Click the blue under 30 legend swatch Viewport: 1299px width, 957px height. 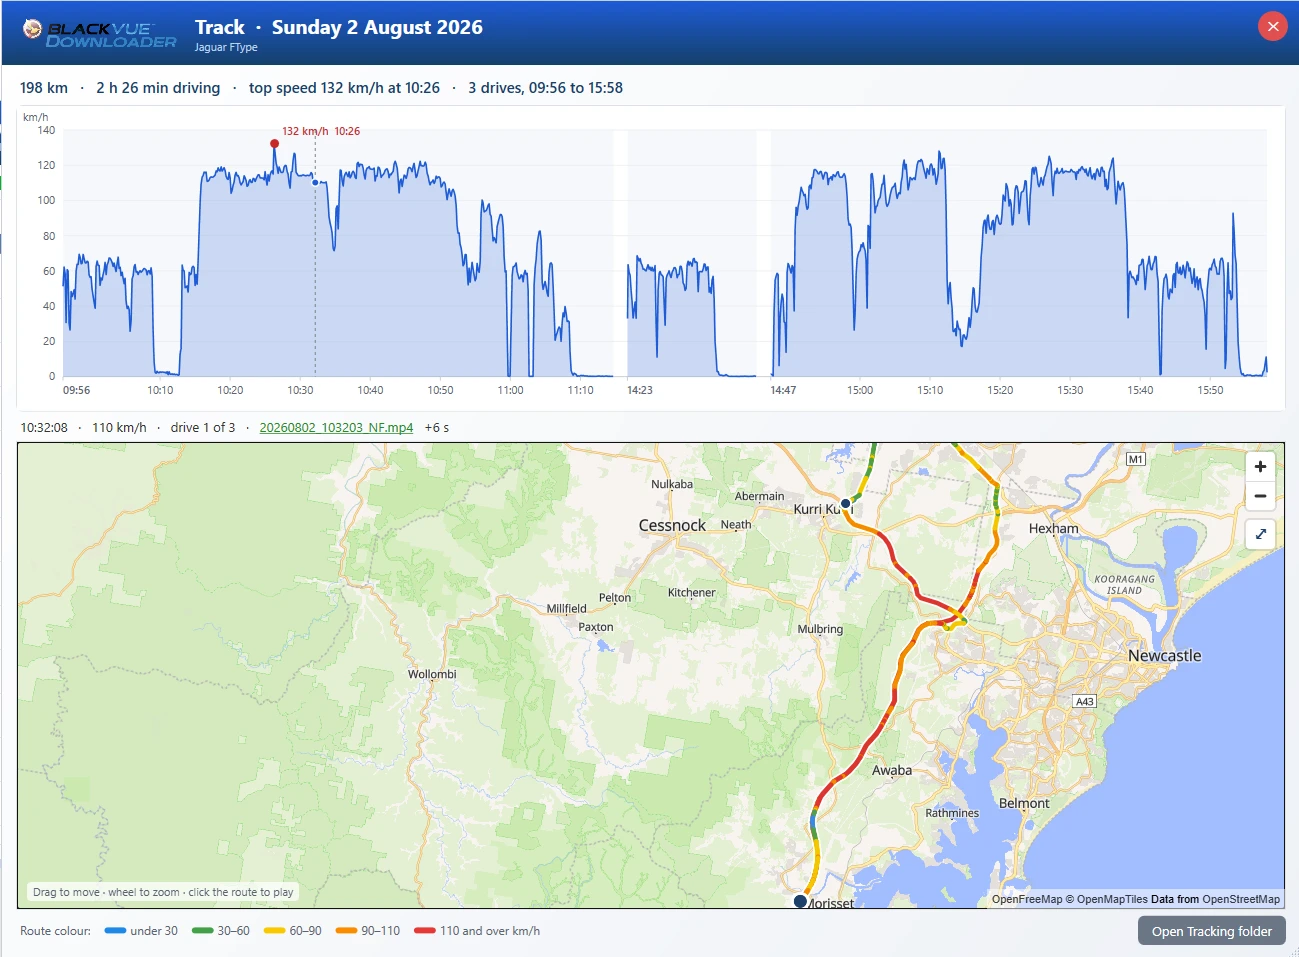115,931
